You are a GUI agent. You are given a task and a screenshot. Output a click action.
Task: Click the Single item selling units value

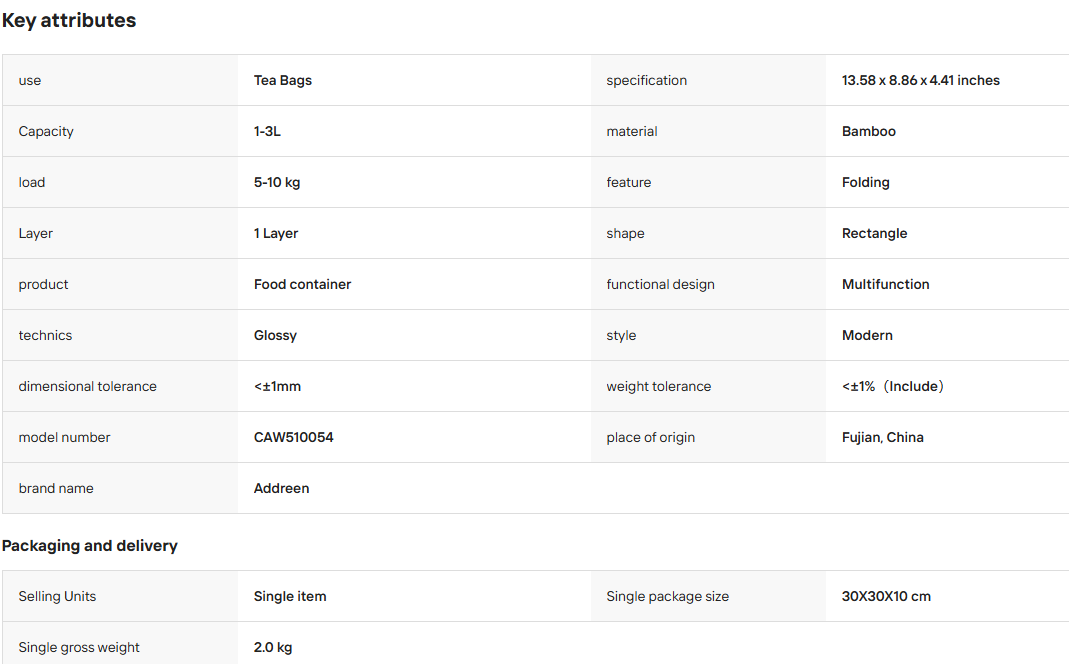pos(290,597)
